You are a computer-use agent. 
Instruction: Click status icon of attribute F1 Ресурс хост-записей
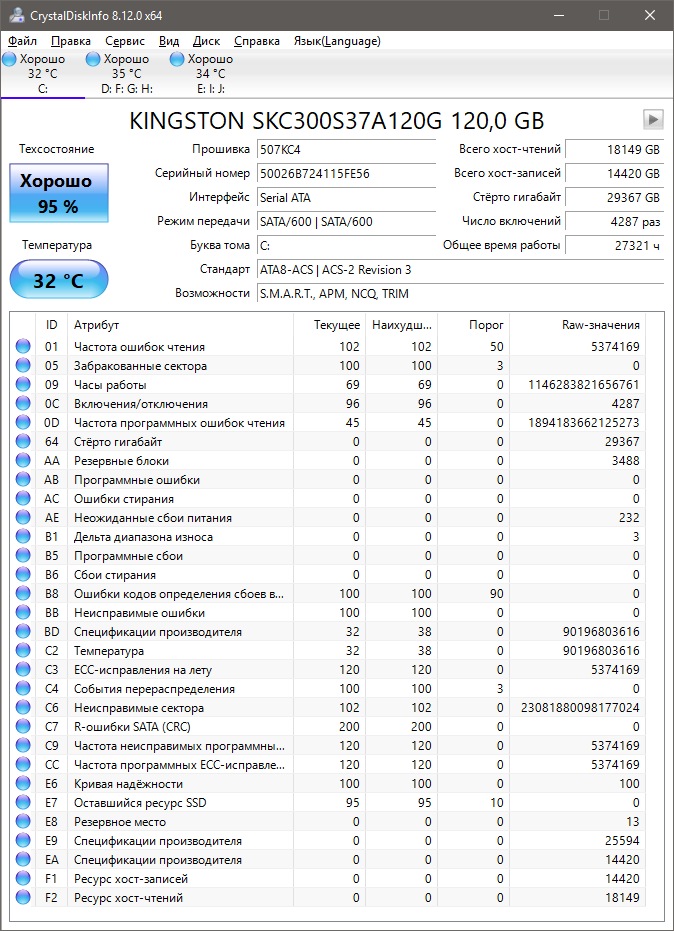(x=23, y=879)
